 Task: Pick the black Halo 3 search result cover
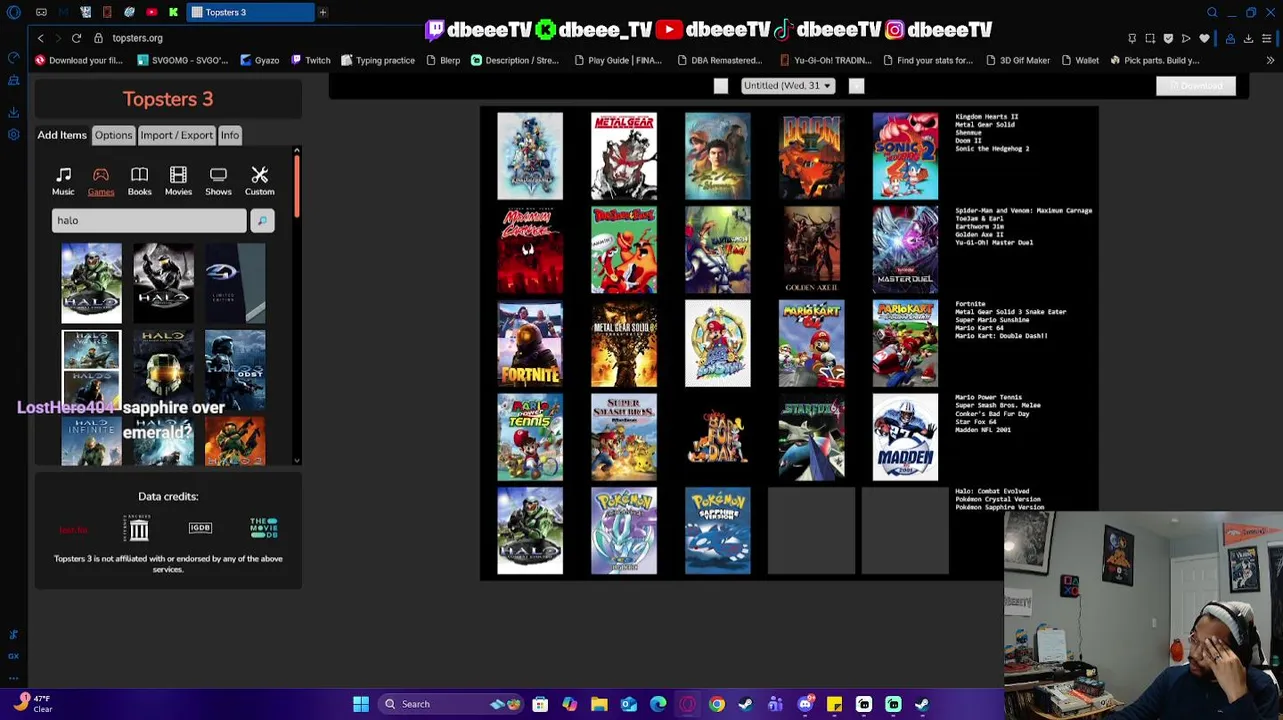pyautogui.click(x=163, y=284)
